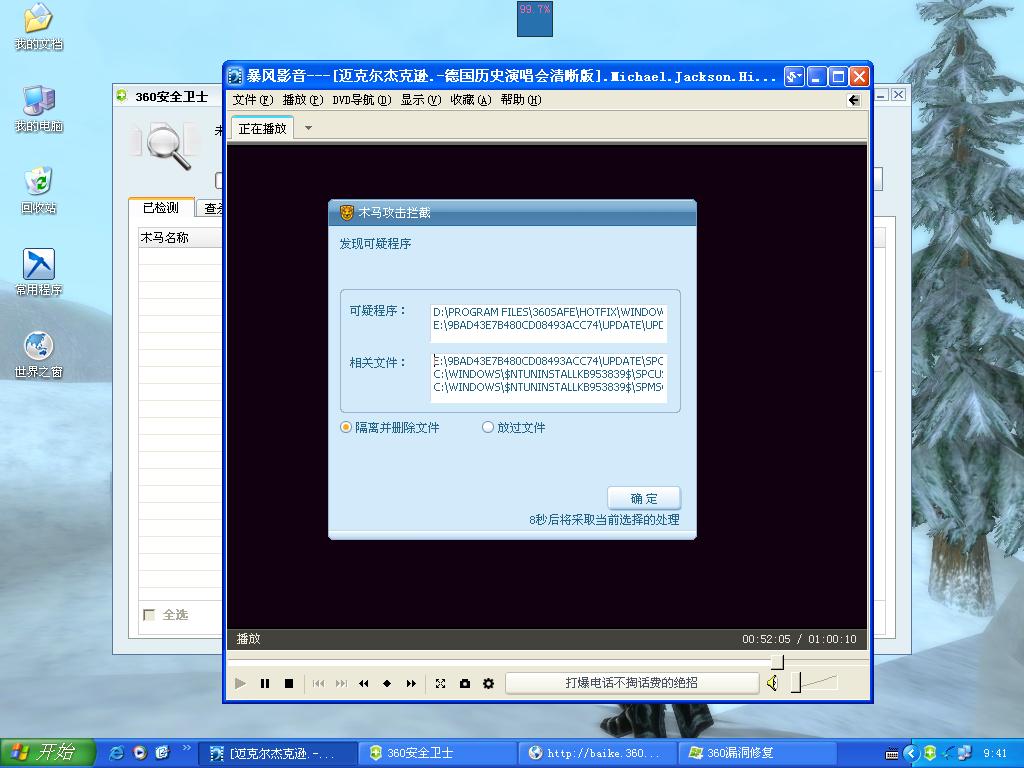Click the diamond icon between rewind and forward

[387, 683]
